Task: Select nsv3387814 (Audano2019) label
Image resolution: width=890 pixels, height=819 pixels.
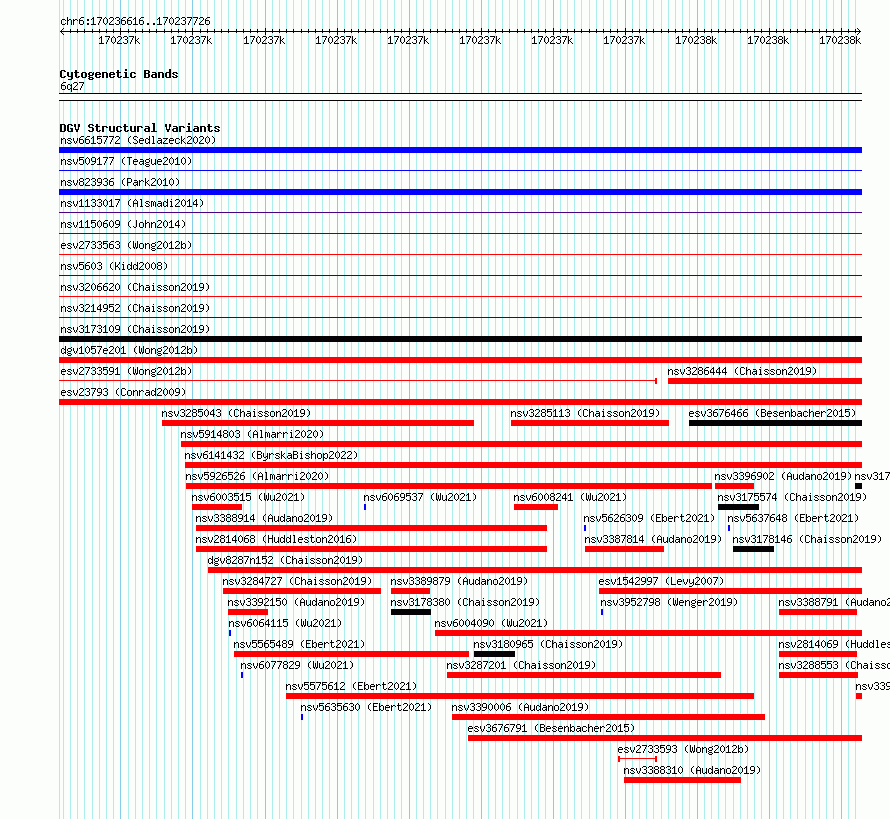Action: tap(653, 539)
